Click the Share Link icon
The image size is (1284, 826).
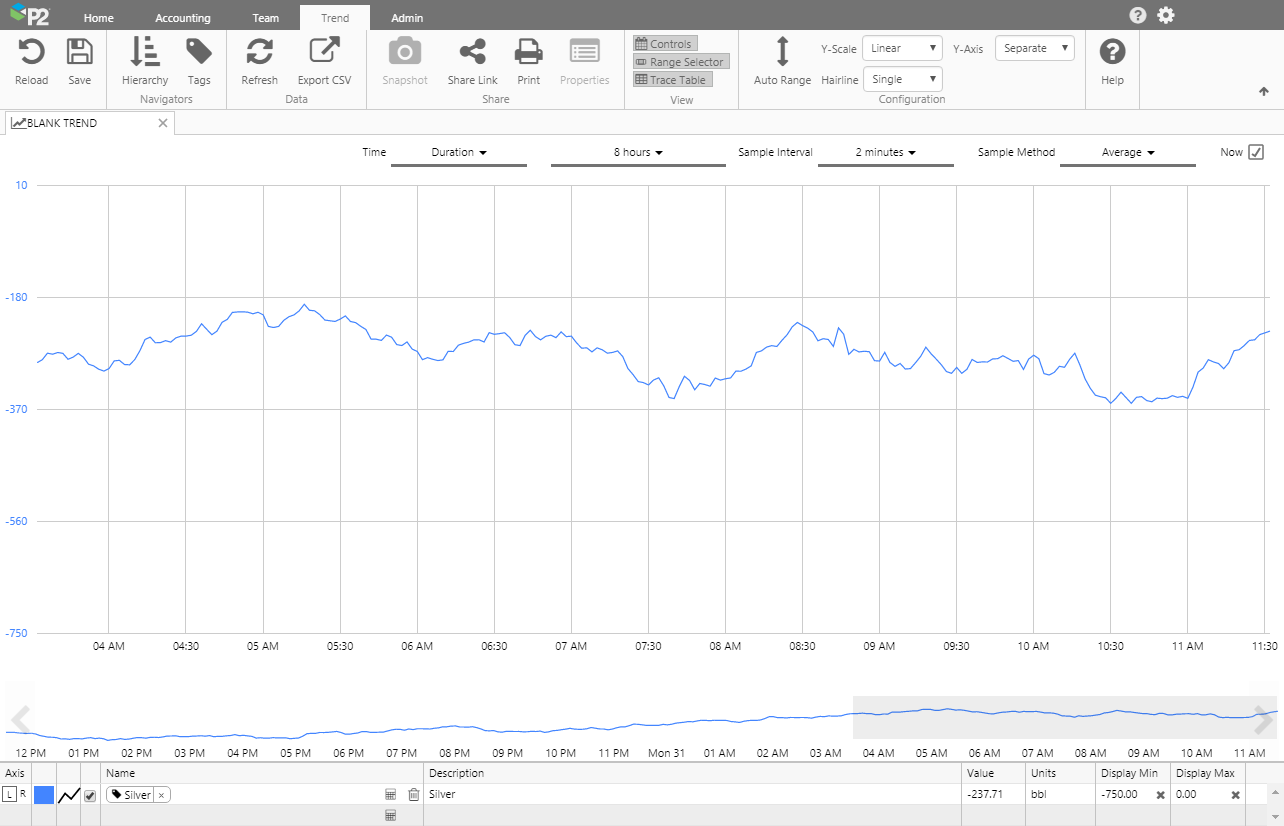coord(472,52)
